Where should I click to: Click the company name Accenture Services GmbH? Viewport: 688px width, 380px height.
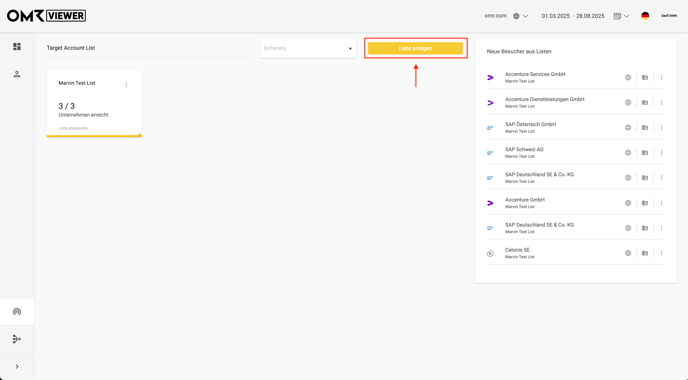click(x=535, y=74)
